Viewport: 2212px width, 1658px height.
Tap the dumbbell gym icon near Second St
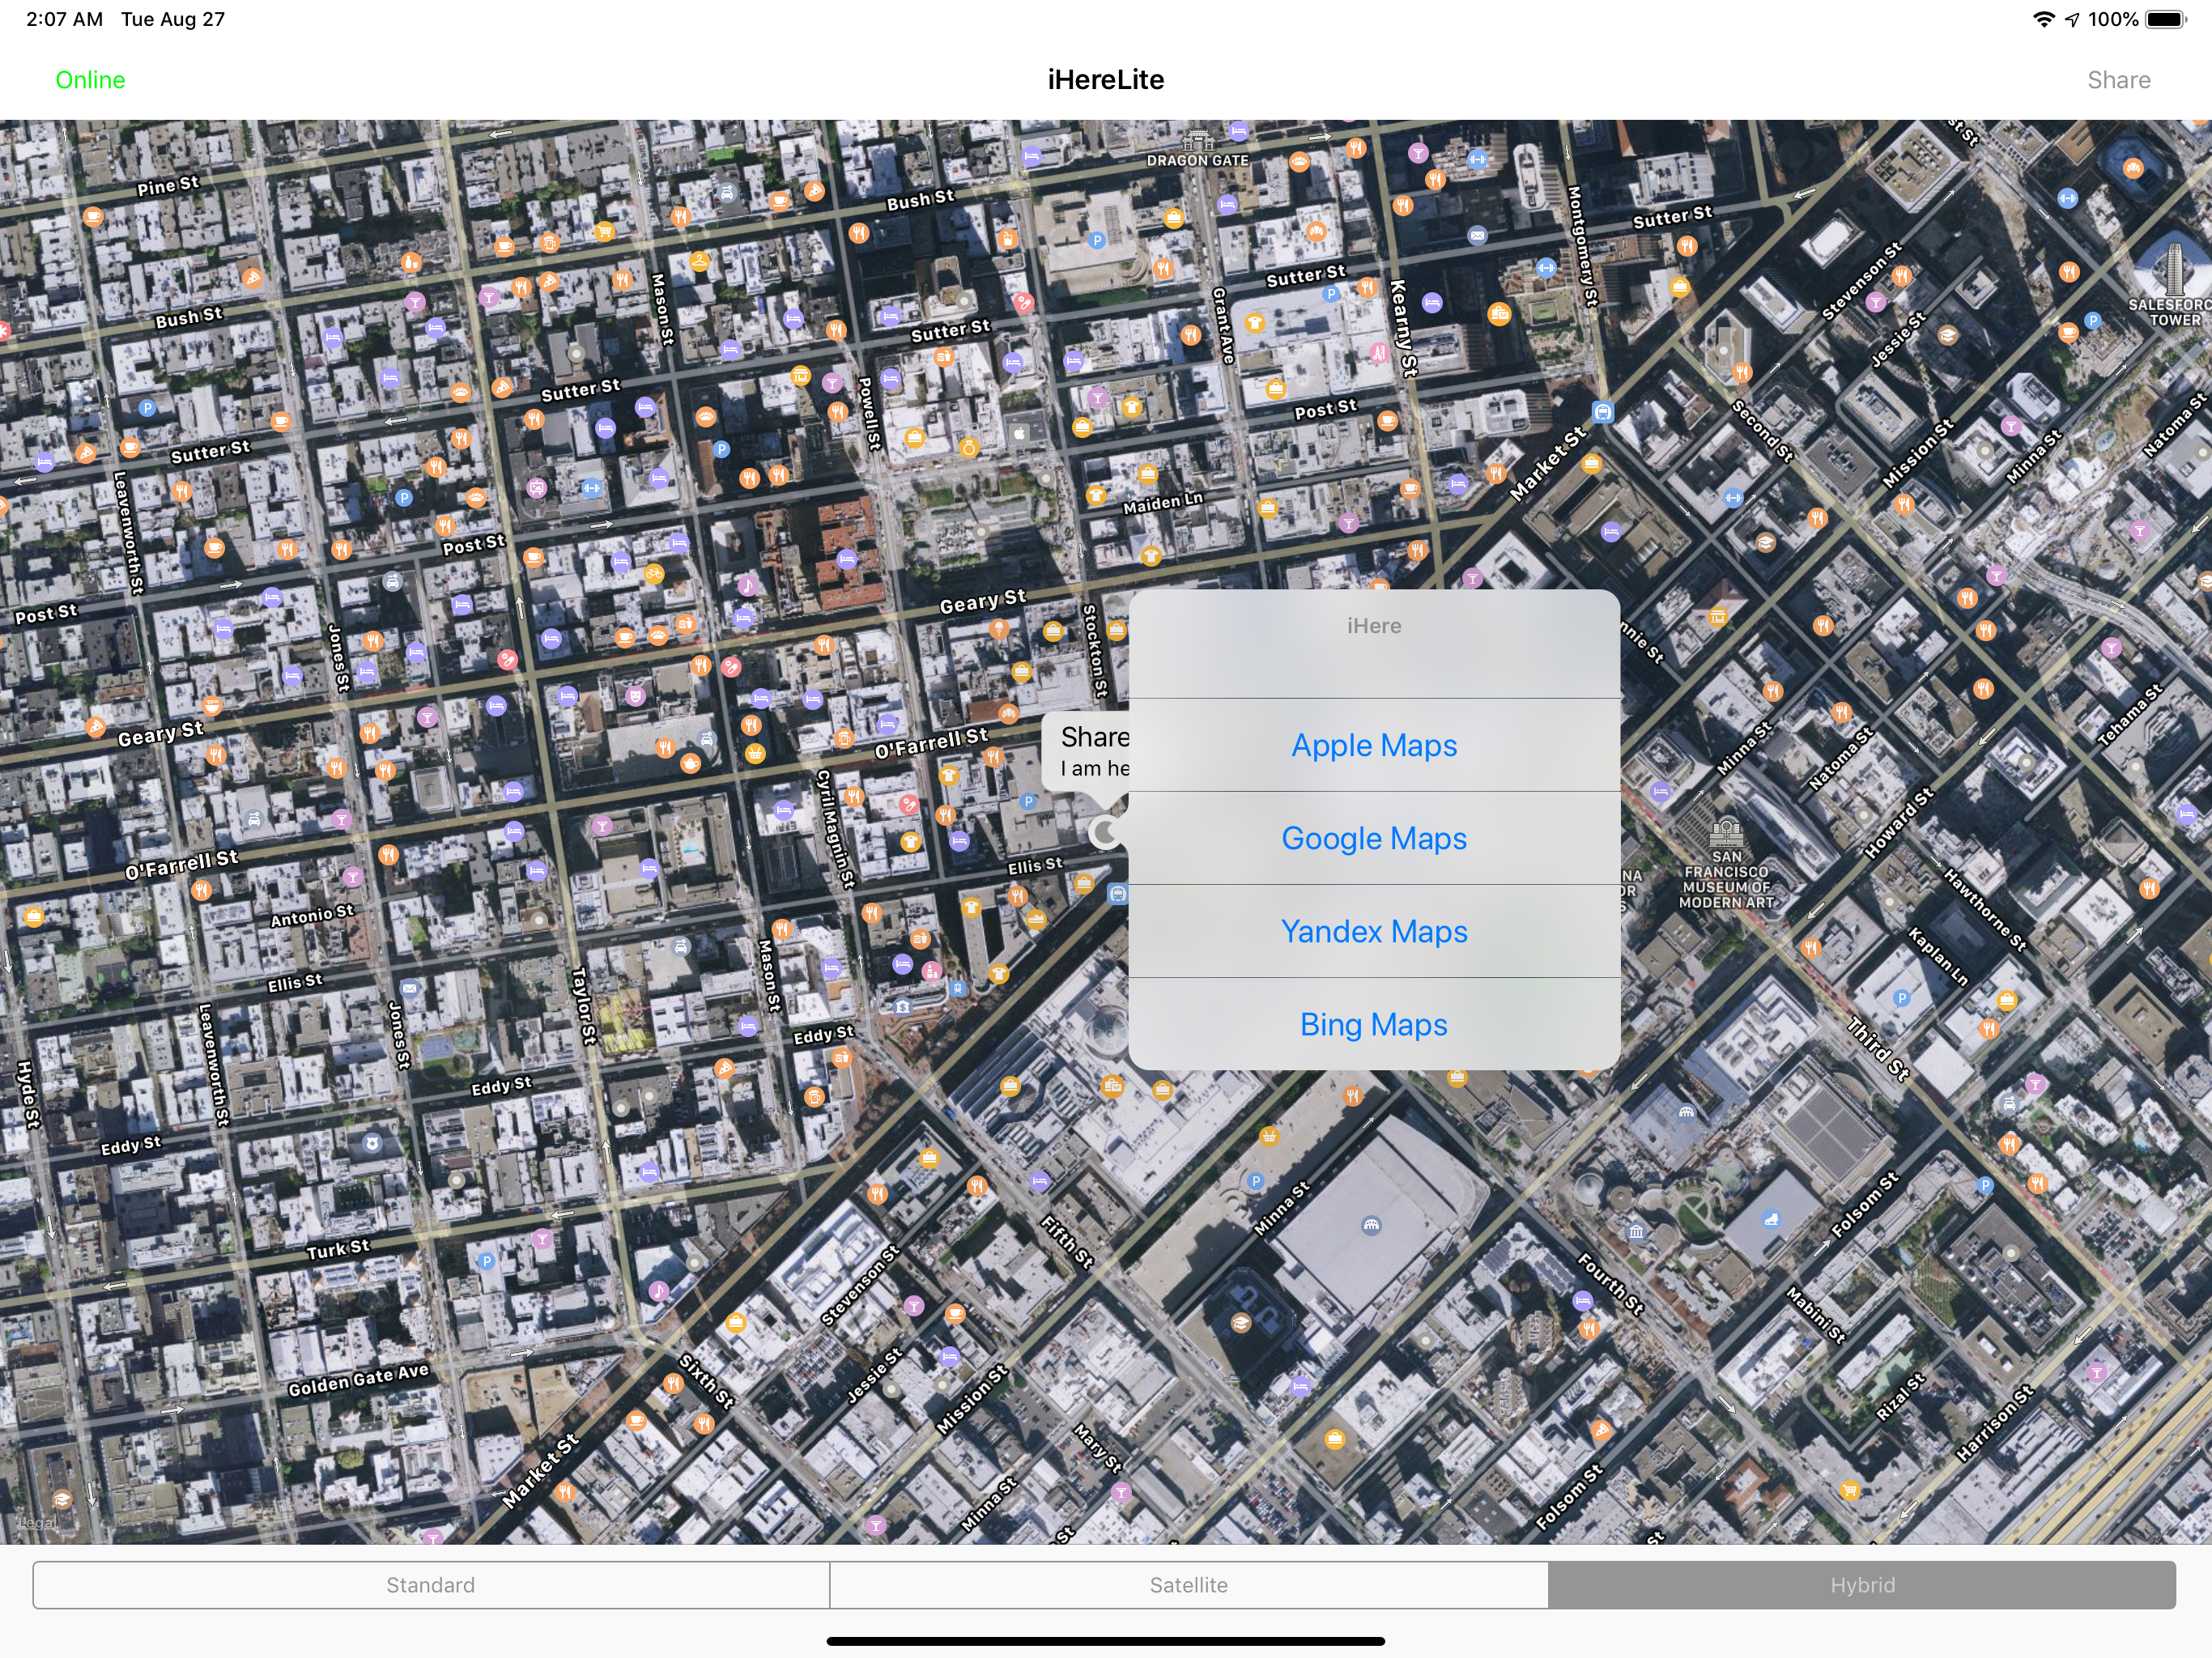(x=1733, y=497)
